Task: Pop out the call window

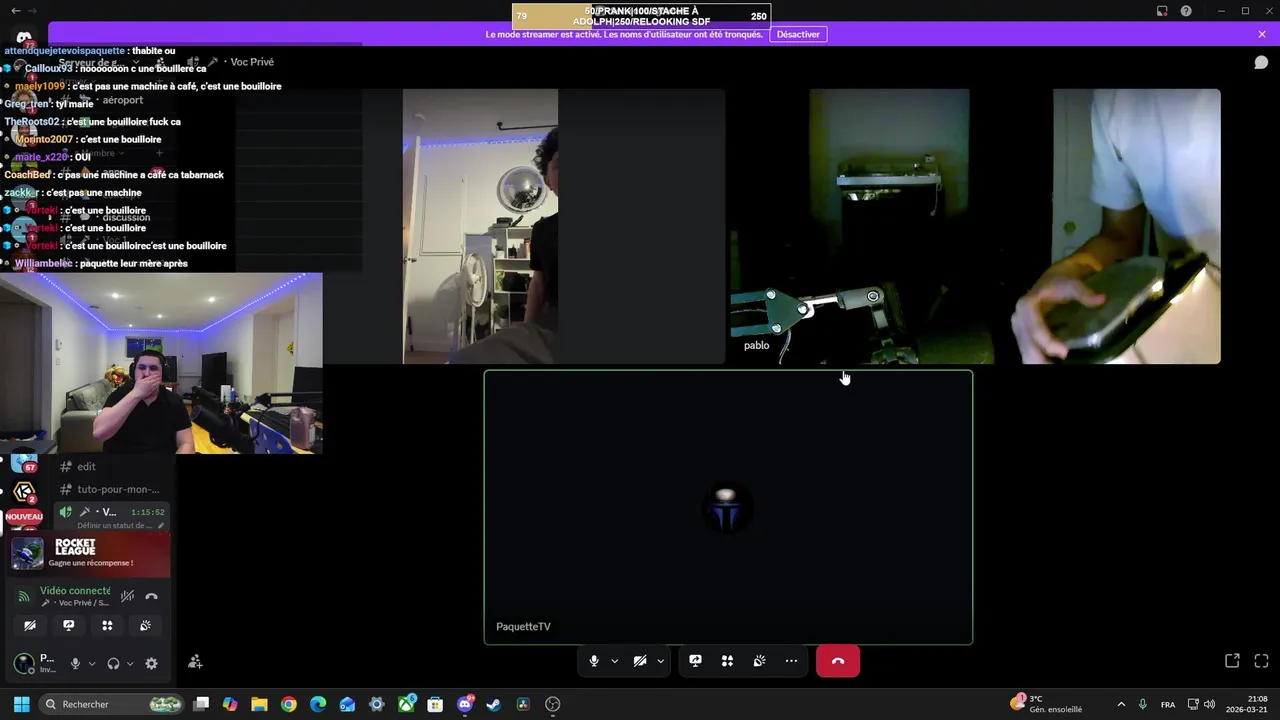Action: tap(1232, 661)
